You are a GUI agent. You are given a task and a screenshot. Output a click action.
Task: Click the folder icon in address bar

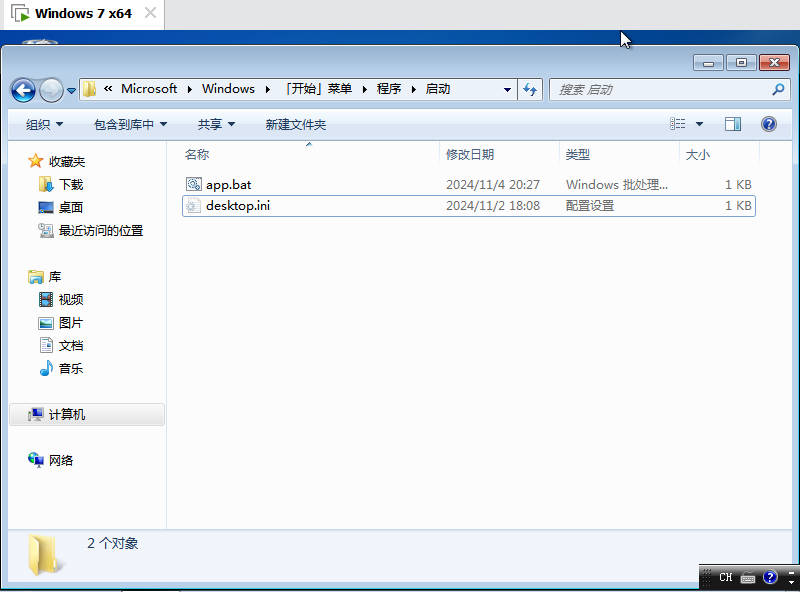coord(89,89)
